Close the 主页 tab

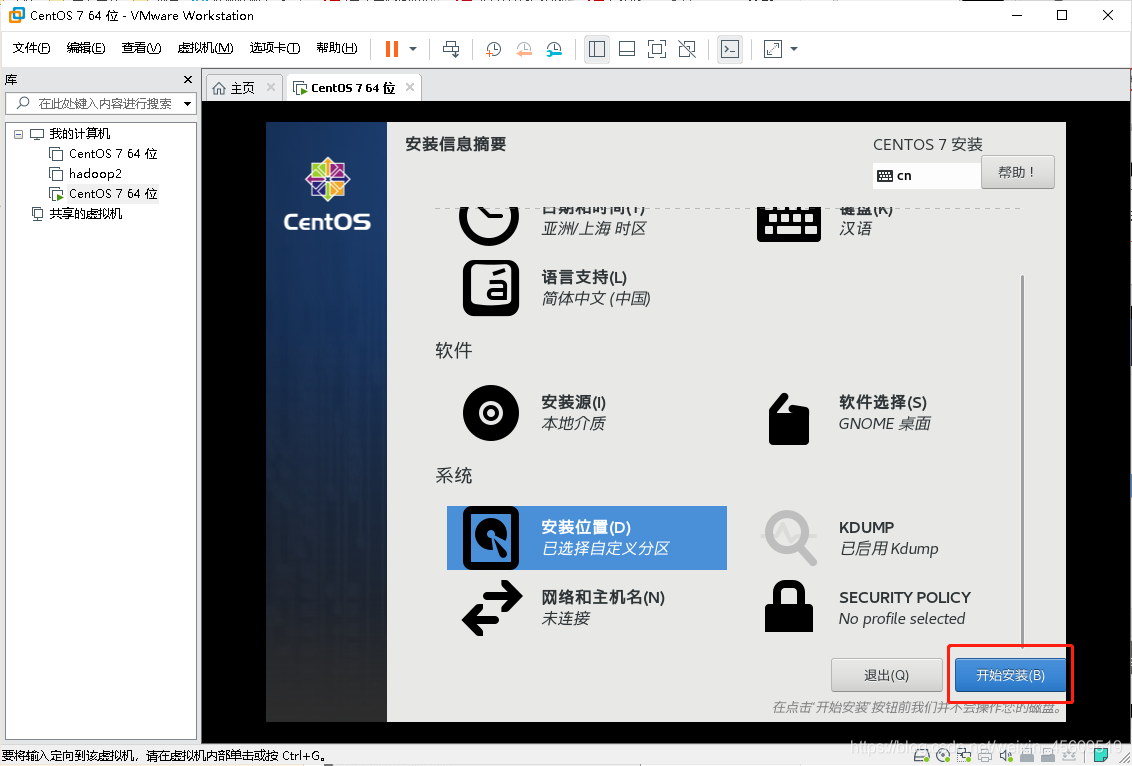click(271, 87)
